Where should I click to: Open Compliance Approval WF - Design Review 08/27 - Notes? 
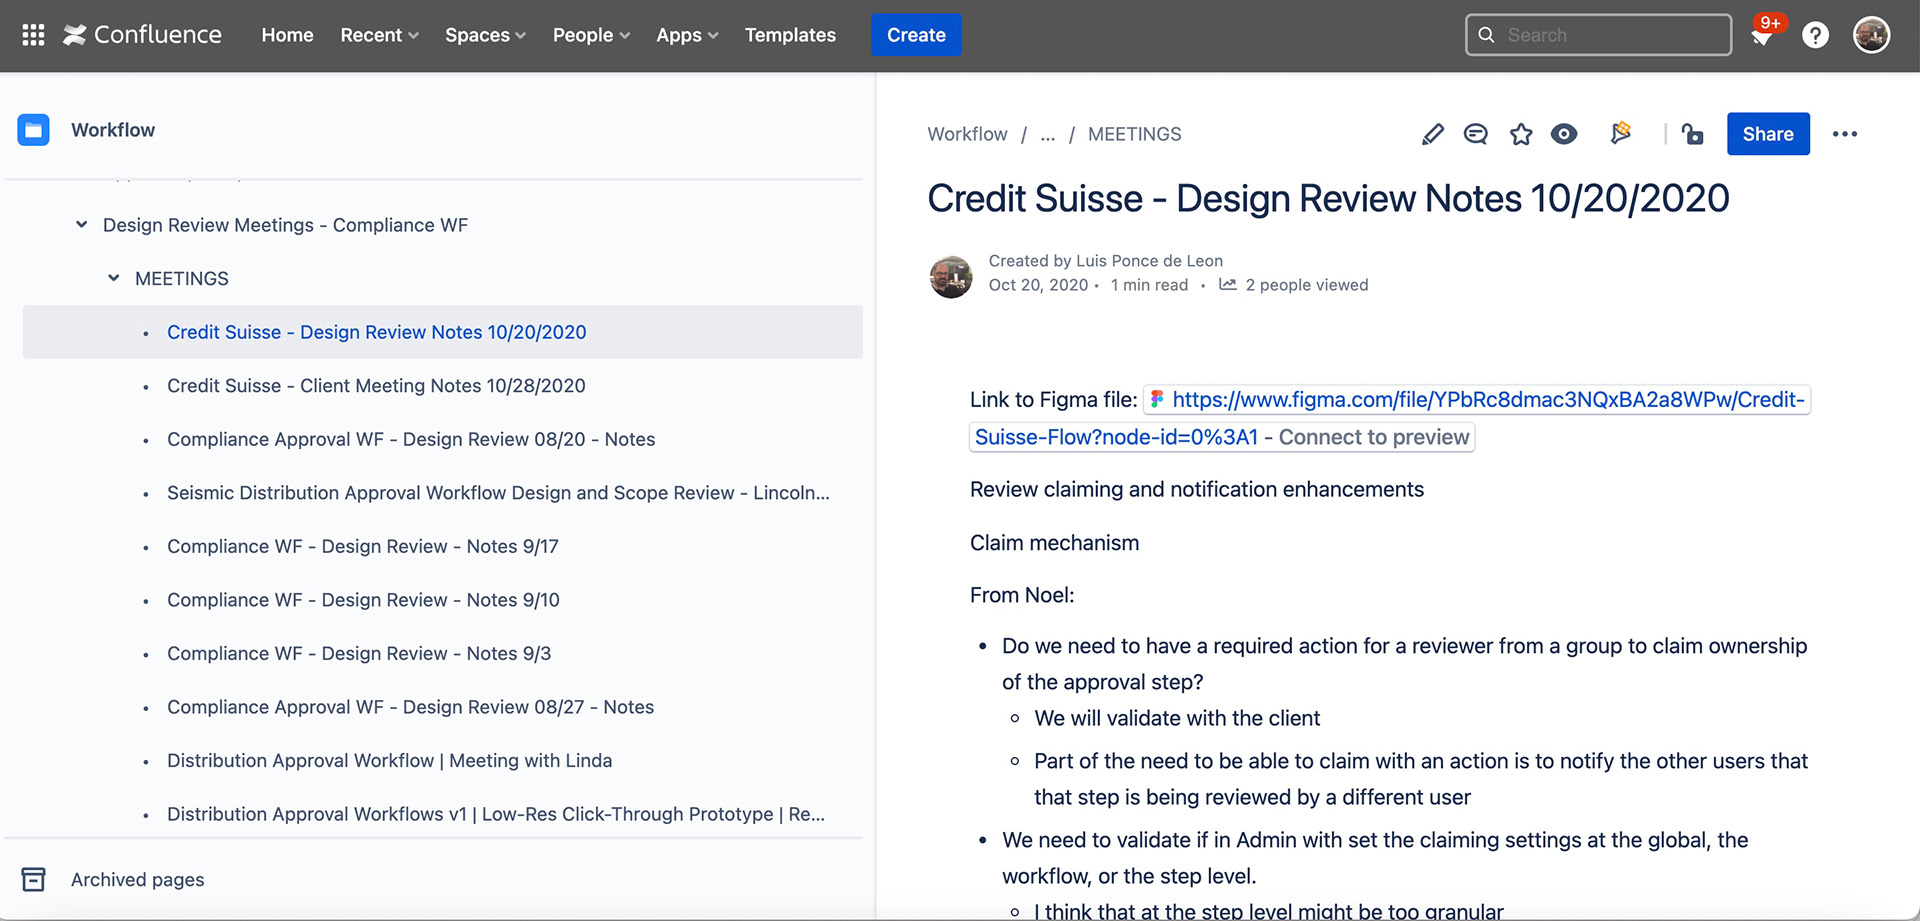[410, 707]
